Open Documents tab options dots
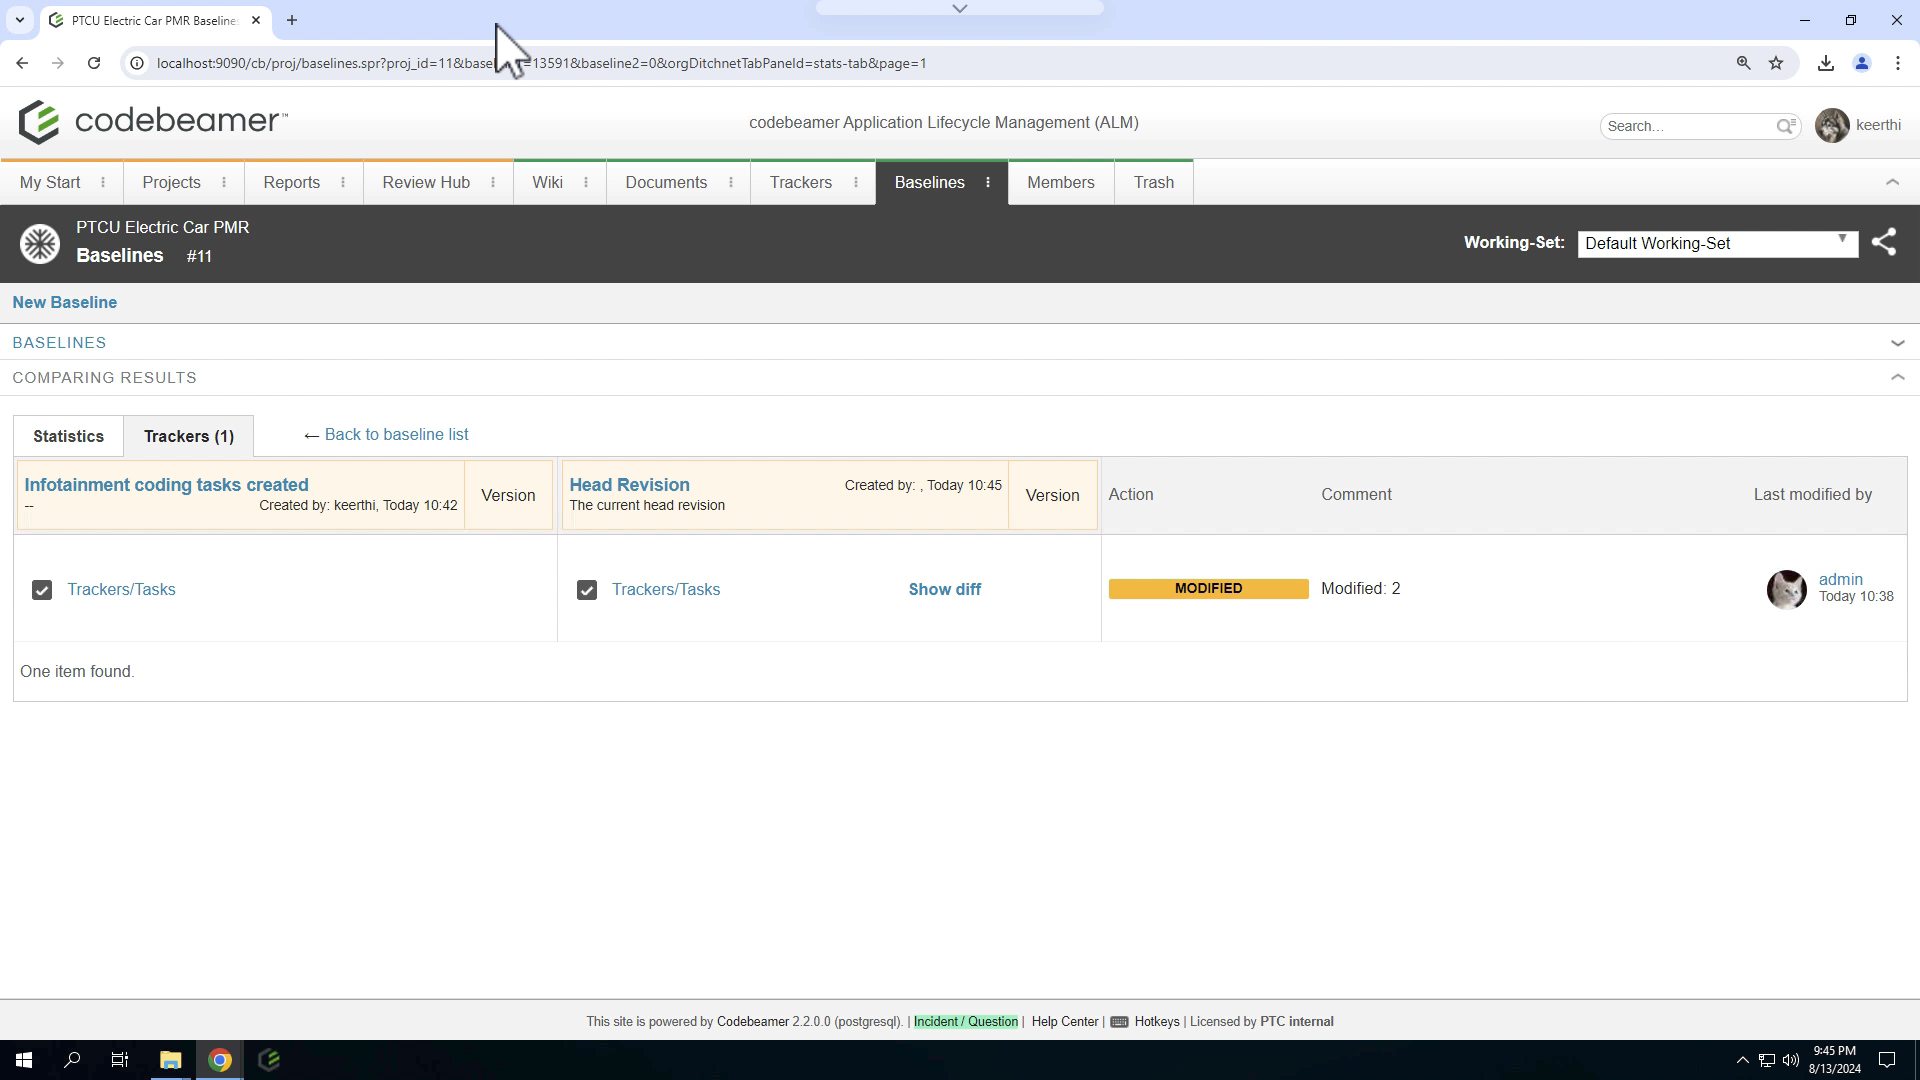The image size is (1920, 1080). [731, 182]
